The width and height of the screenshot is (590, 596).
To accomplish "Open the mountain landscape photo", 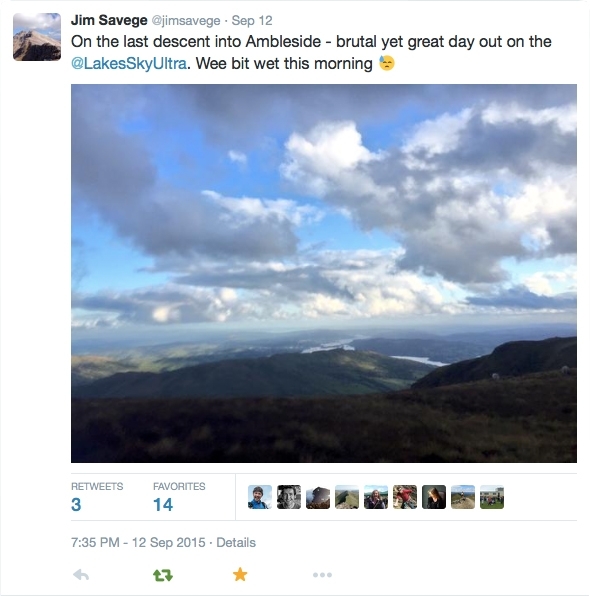I will coord(324,273).
